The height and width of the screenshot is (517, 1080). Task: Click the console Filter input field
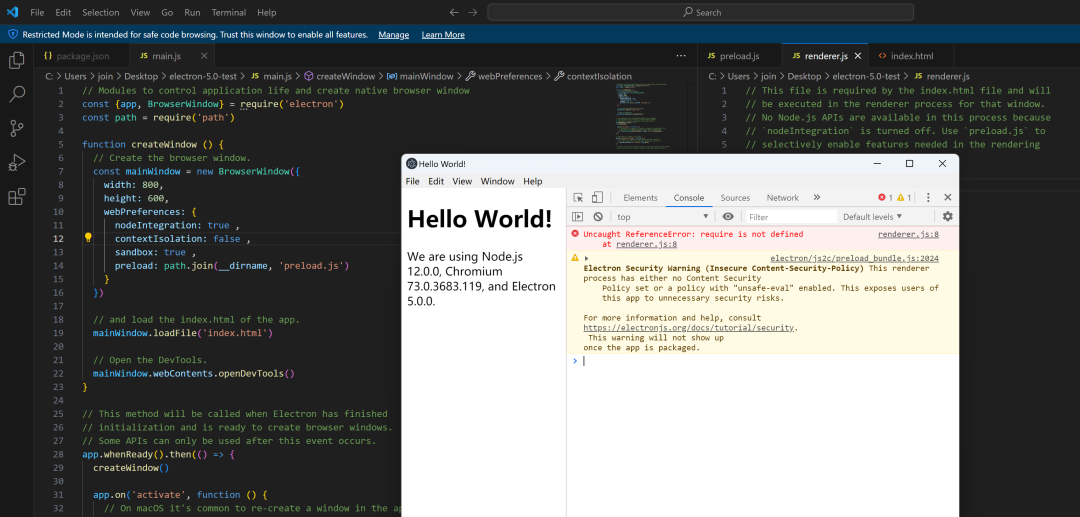click(x=790, y=217)
